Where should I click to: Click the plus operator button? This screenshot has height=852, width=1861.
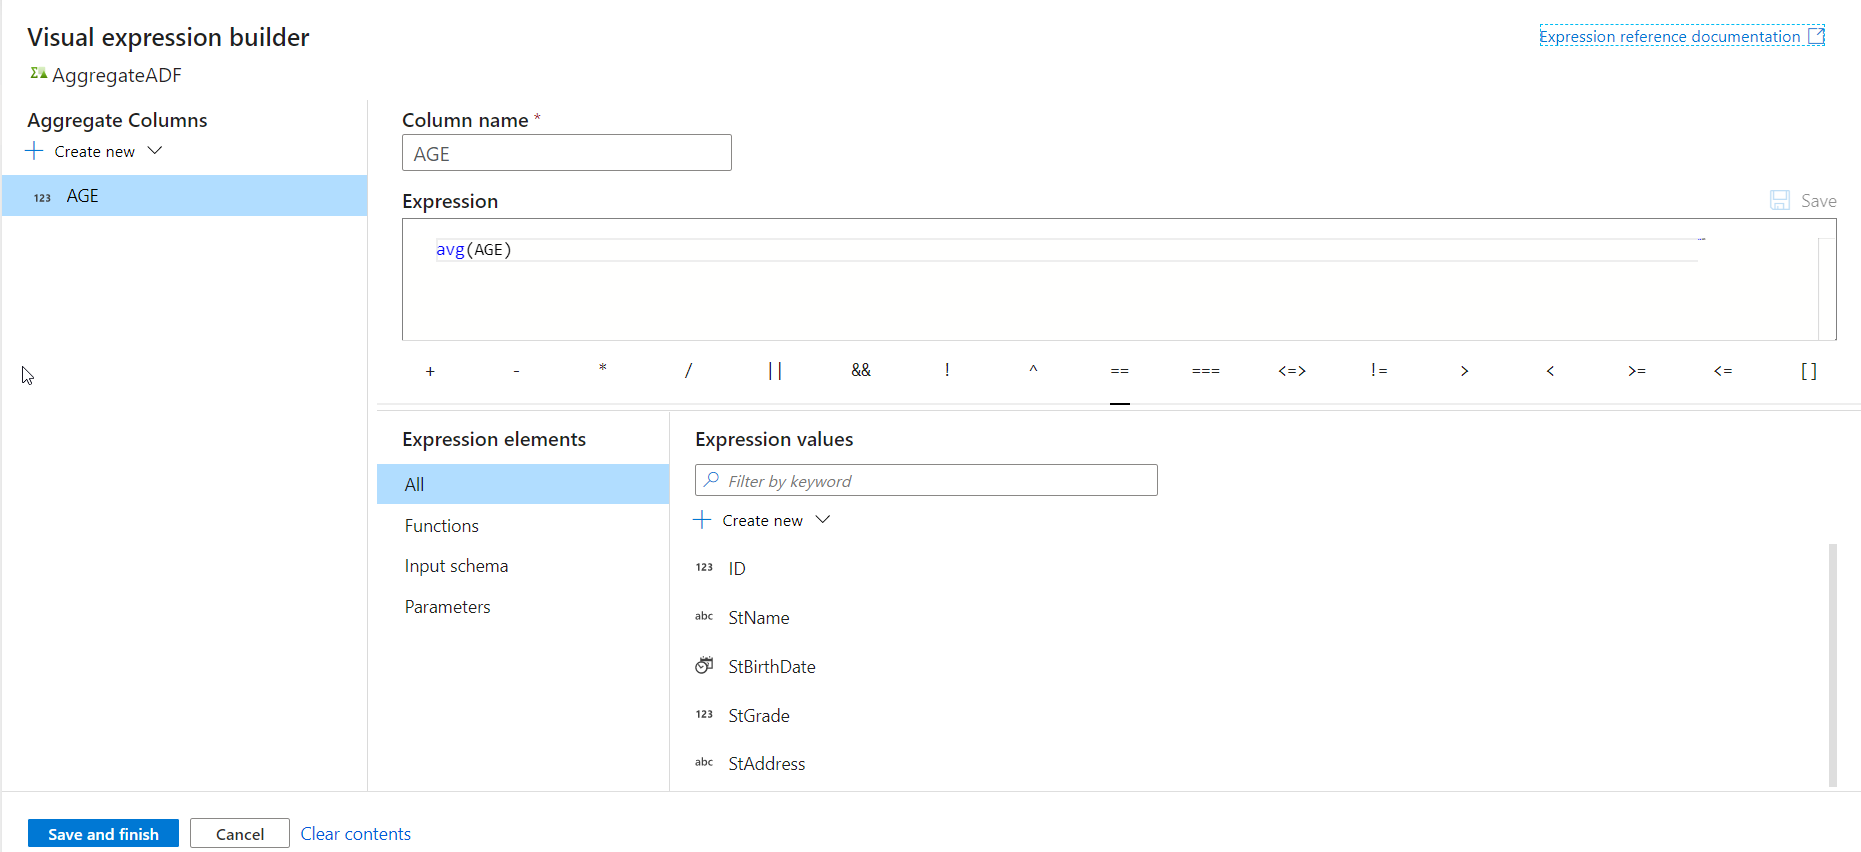pos(430,371)
